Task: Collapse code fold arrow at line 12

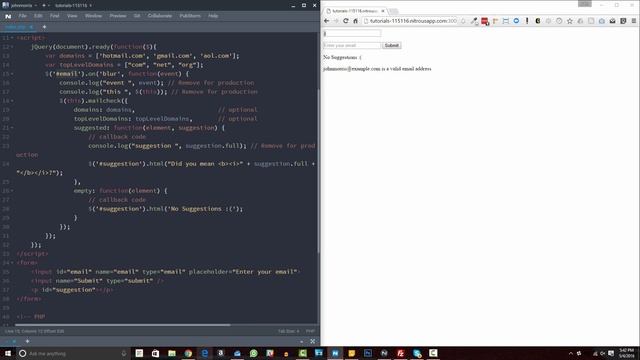Action: [x=12, y=47]
